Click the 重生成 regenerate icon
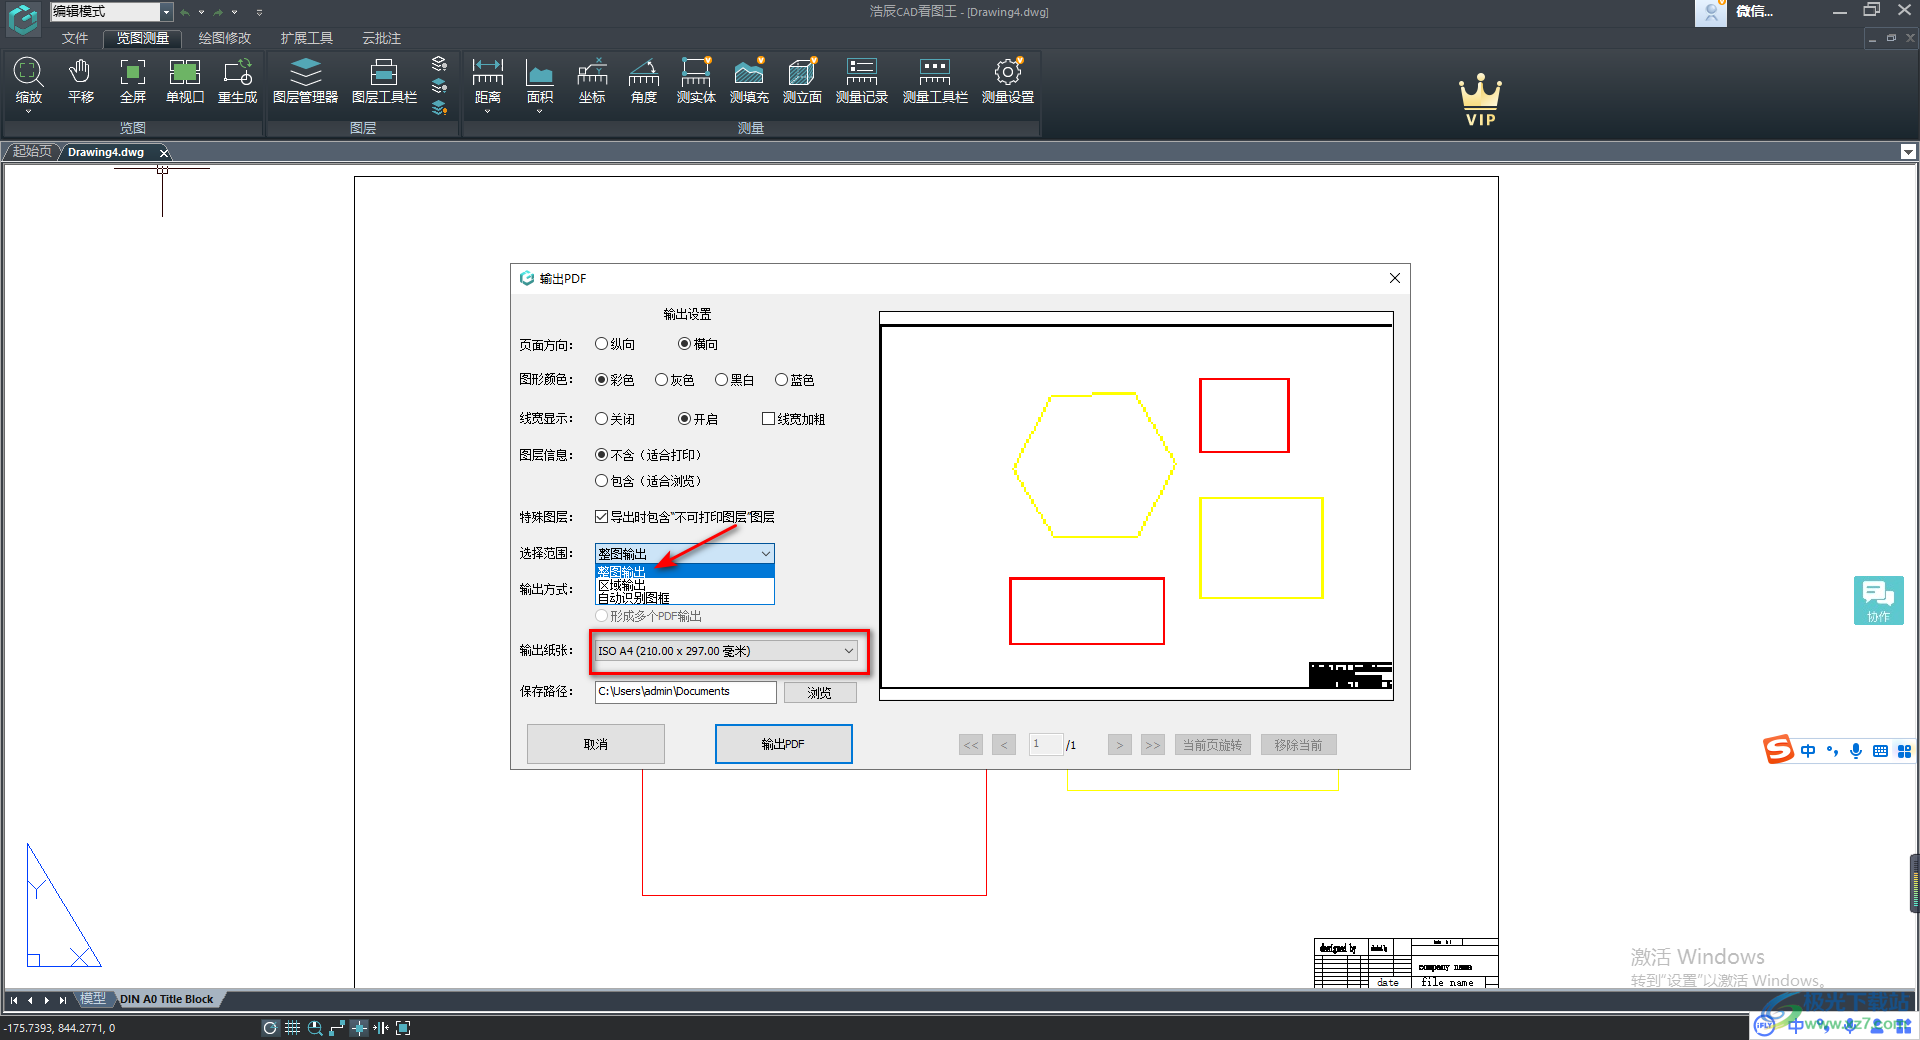Screen dimensions: 1920x1040 [x=238, y=80]
